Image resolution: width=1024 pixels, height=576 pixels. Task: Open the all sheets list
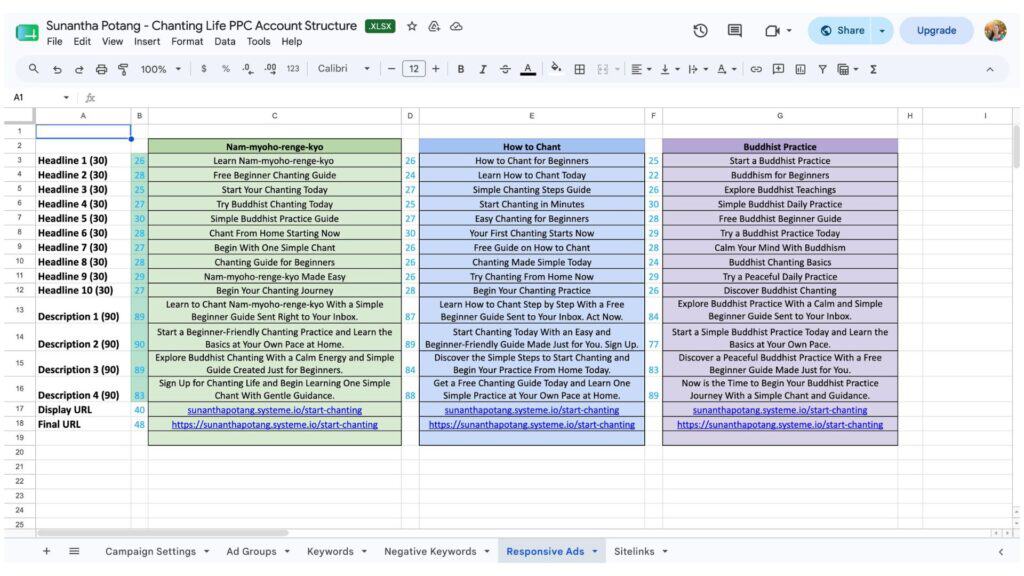[74, 551]
